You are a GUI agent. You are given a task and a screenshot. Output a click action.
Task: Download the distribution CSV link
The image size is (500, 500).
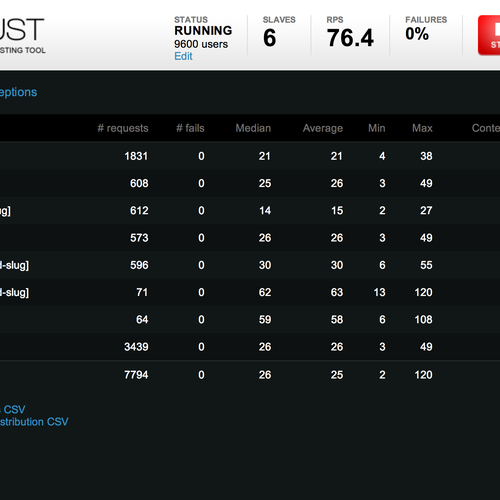coord(34,422)
